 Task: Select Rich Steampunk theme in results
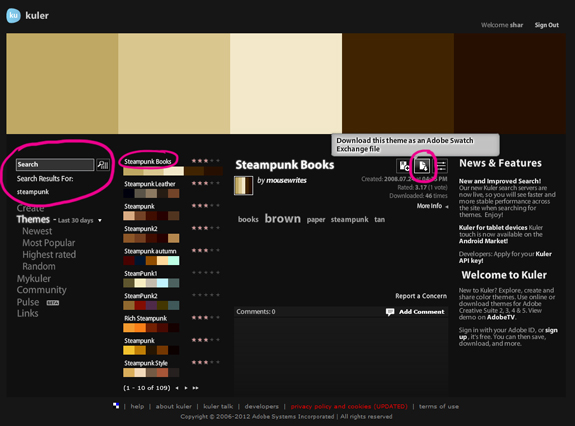point(145,318)
